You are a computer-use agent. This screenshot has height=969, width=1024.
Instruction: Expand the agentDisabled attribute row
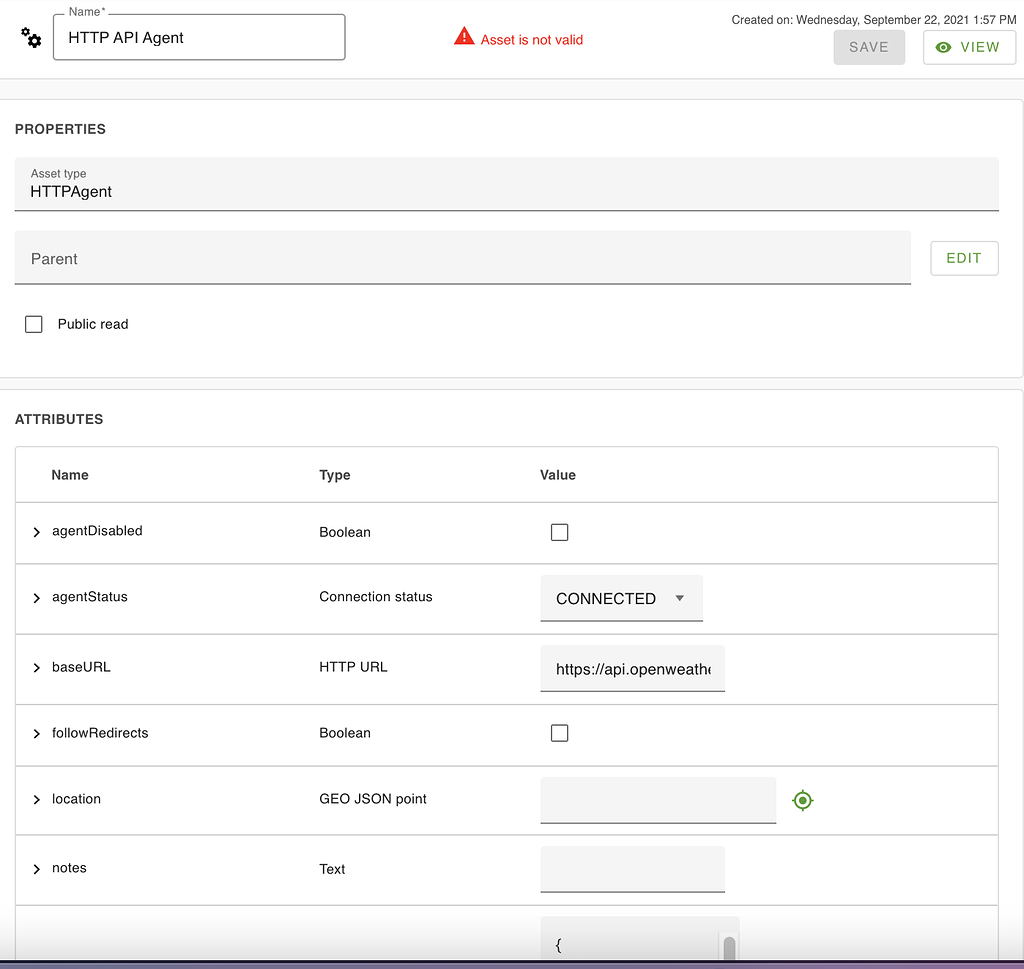[x=36, y=532]
